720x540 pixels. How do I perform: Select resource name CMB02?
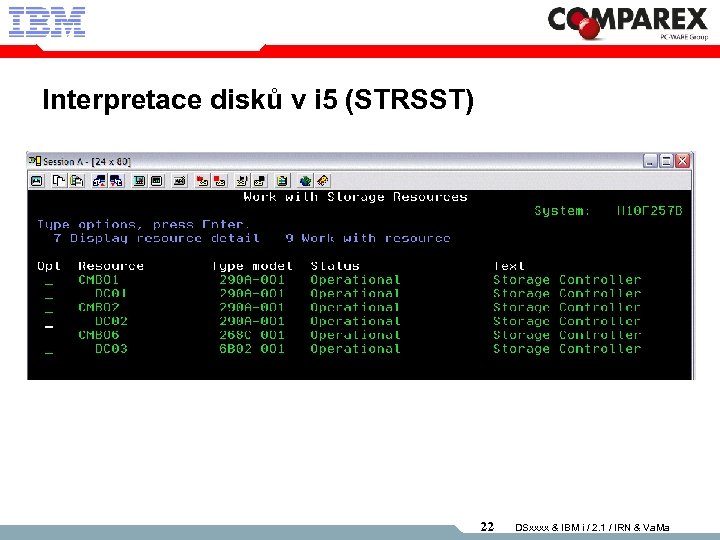pos(98,307)
